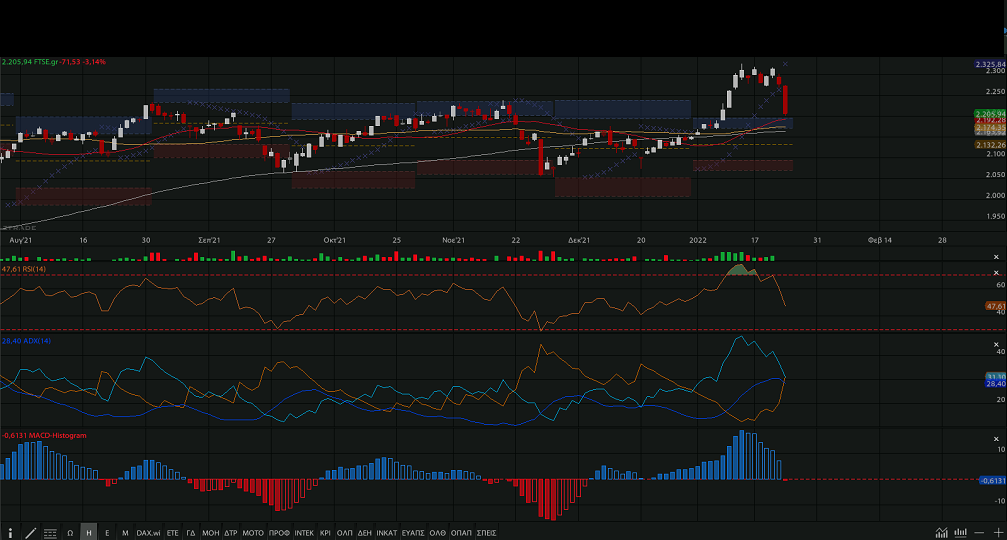Viewport: 1007px width, 540px height.
Task: Load the ΔΤΡ symbol chart
Action: tap(231, 533)
